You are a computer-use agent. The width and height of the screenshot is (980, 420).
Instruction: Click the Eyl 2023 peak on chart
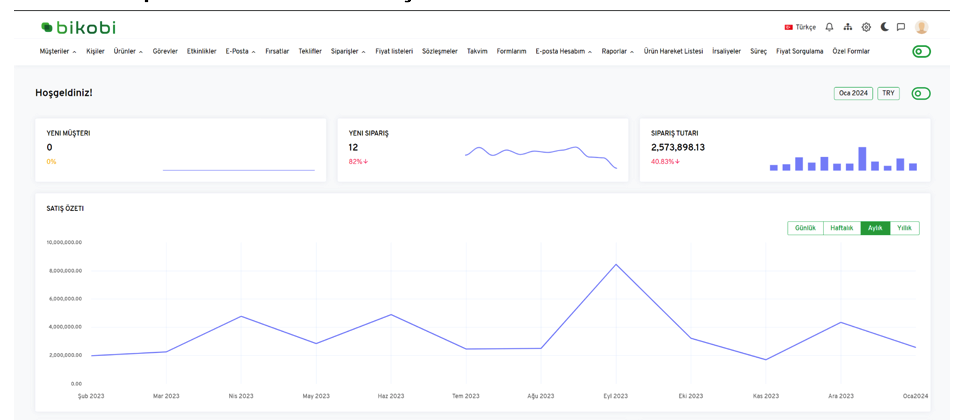(616, 265)
